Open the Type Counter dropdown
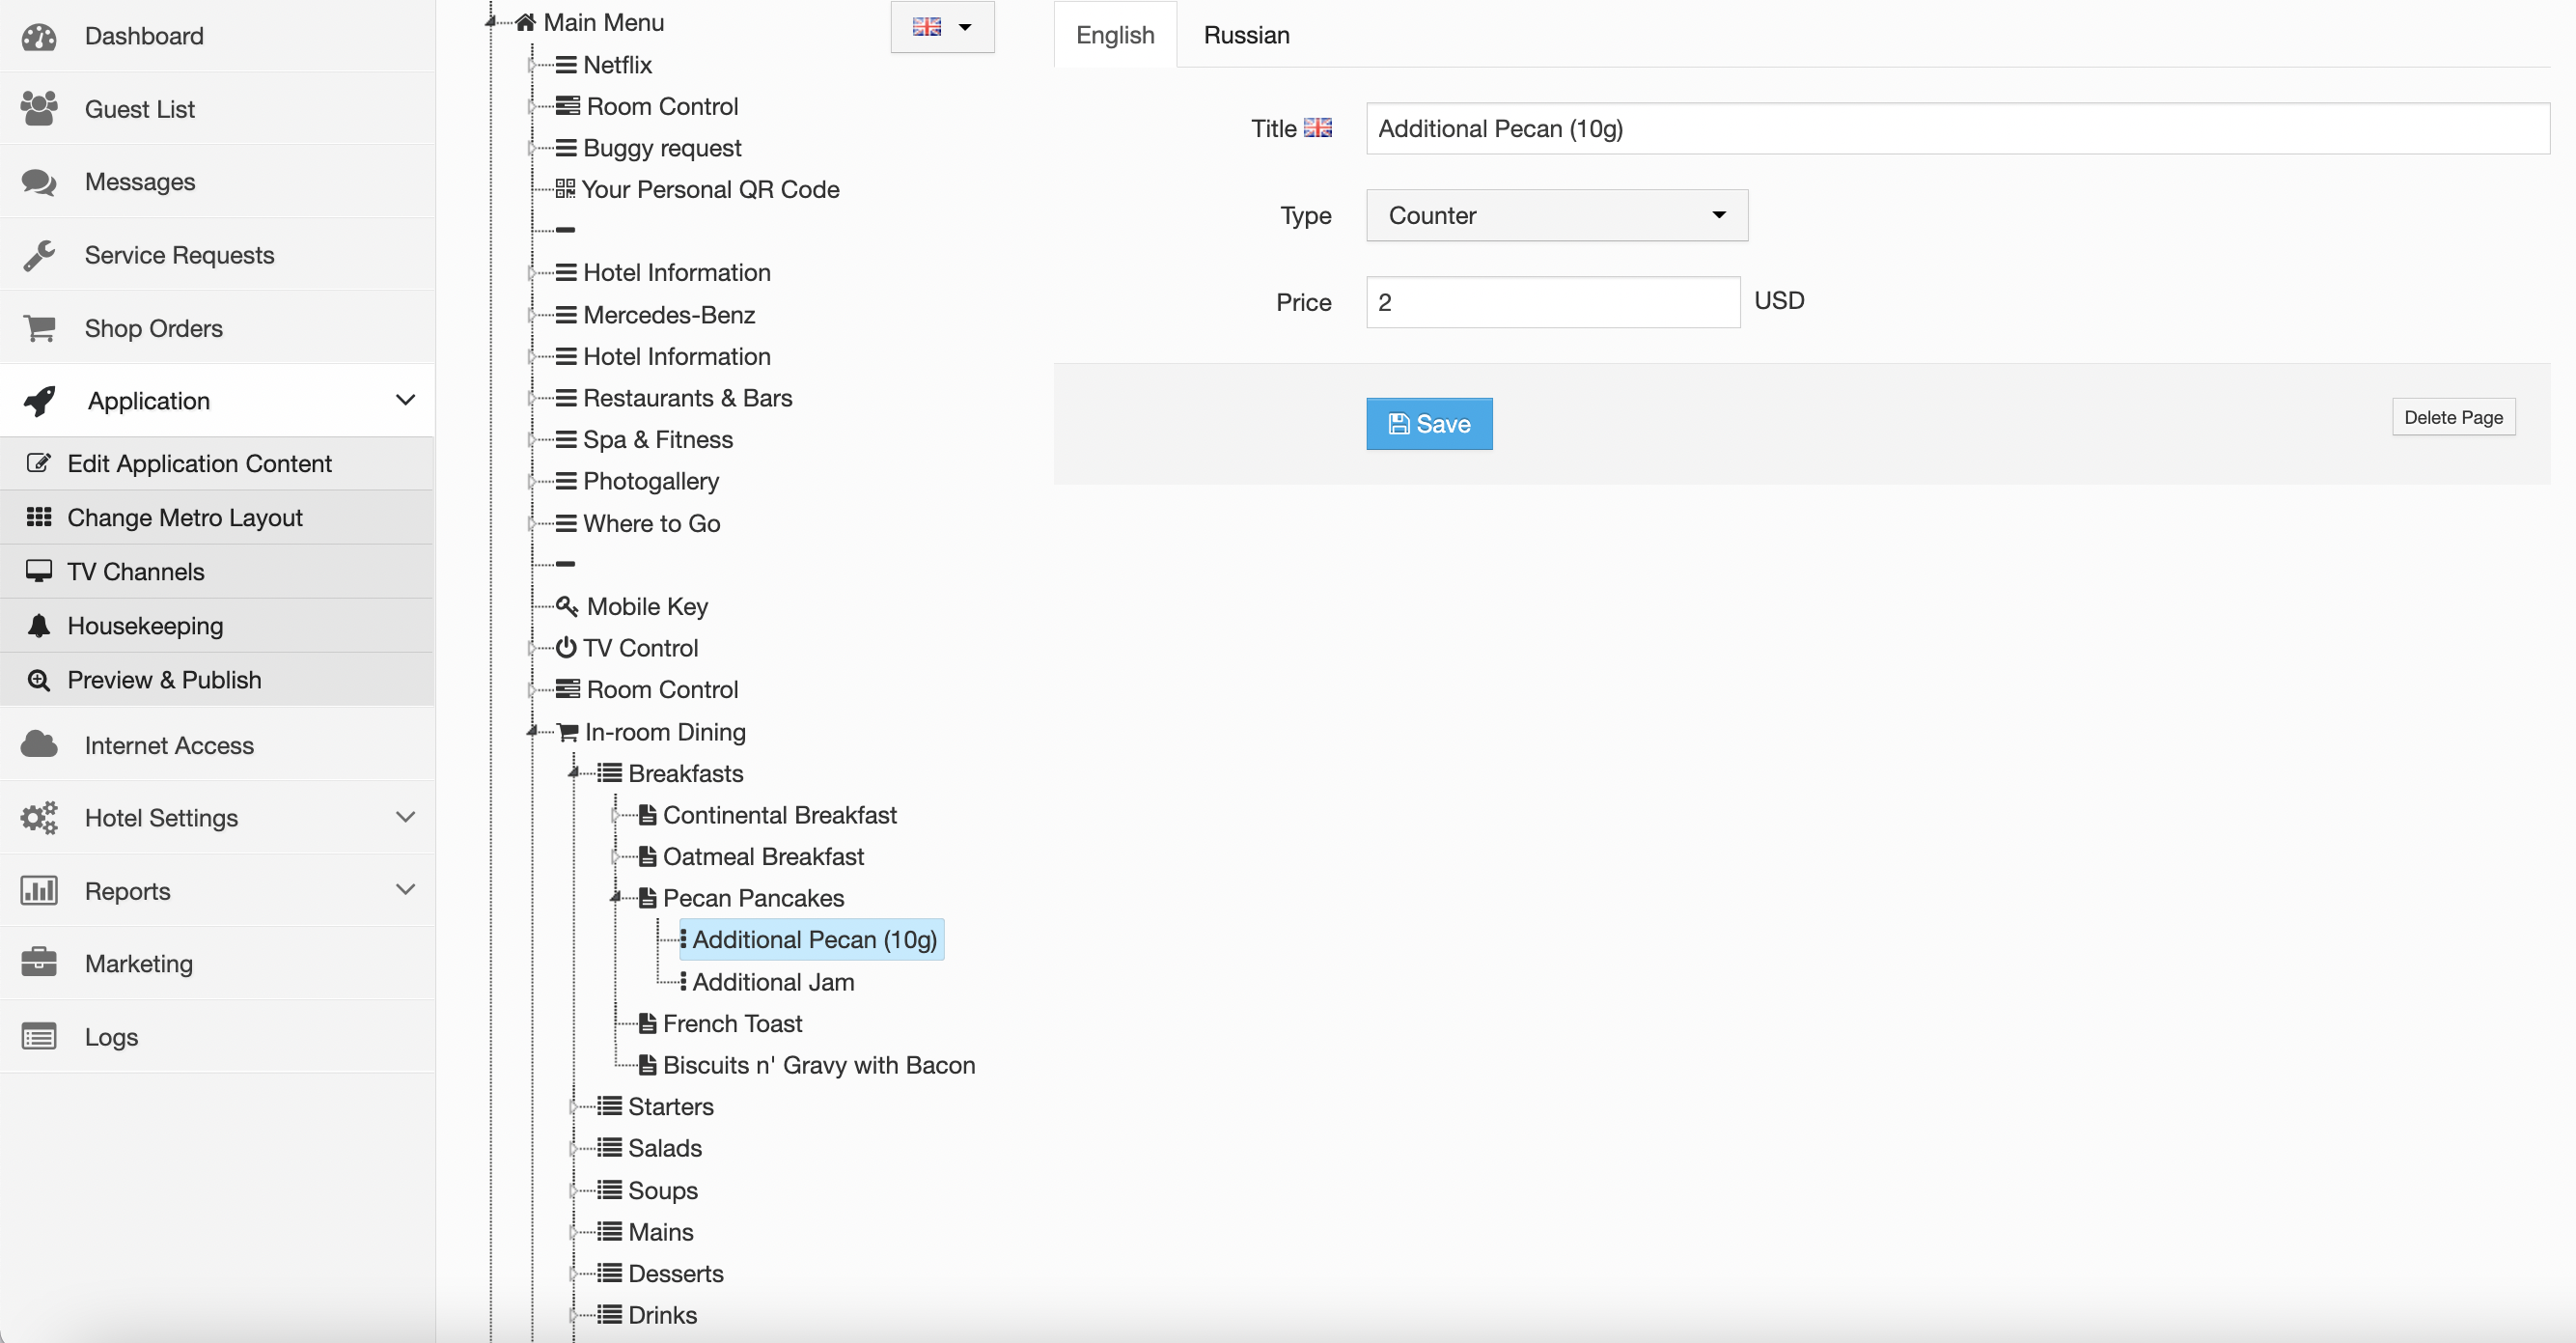2576x1343 pixels. 1557,215
